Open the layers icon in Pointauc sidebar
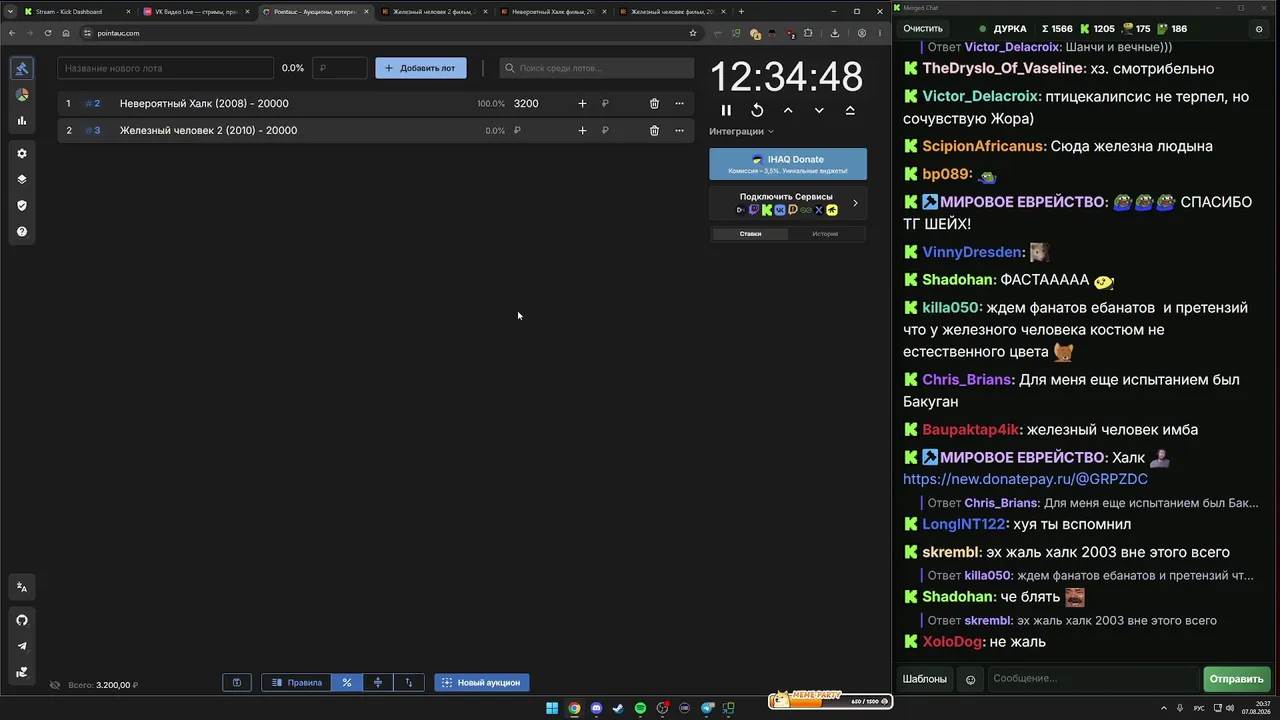This screenshot has height=720, width=1280. point(22,180)
